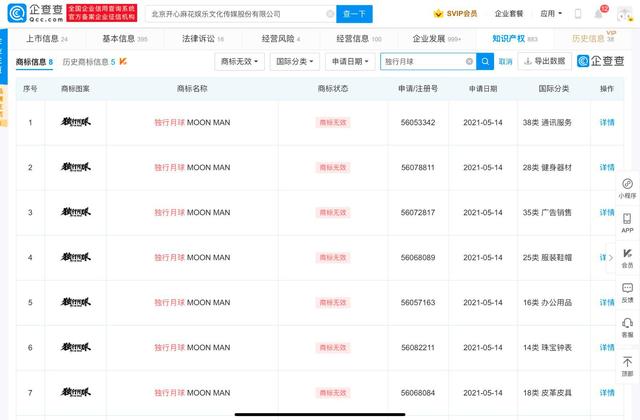Clear the 独行月球 filter text
The image size is (640, 420).
pyautogui.click(x=469, y=62)
